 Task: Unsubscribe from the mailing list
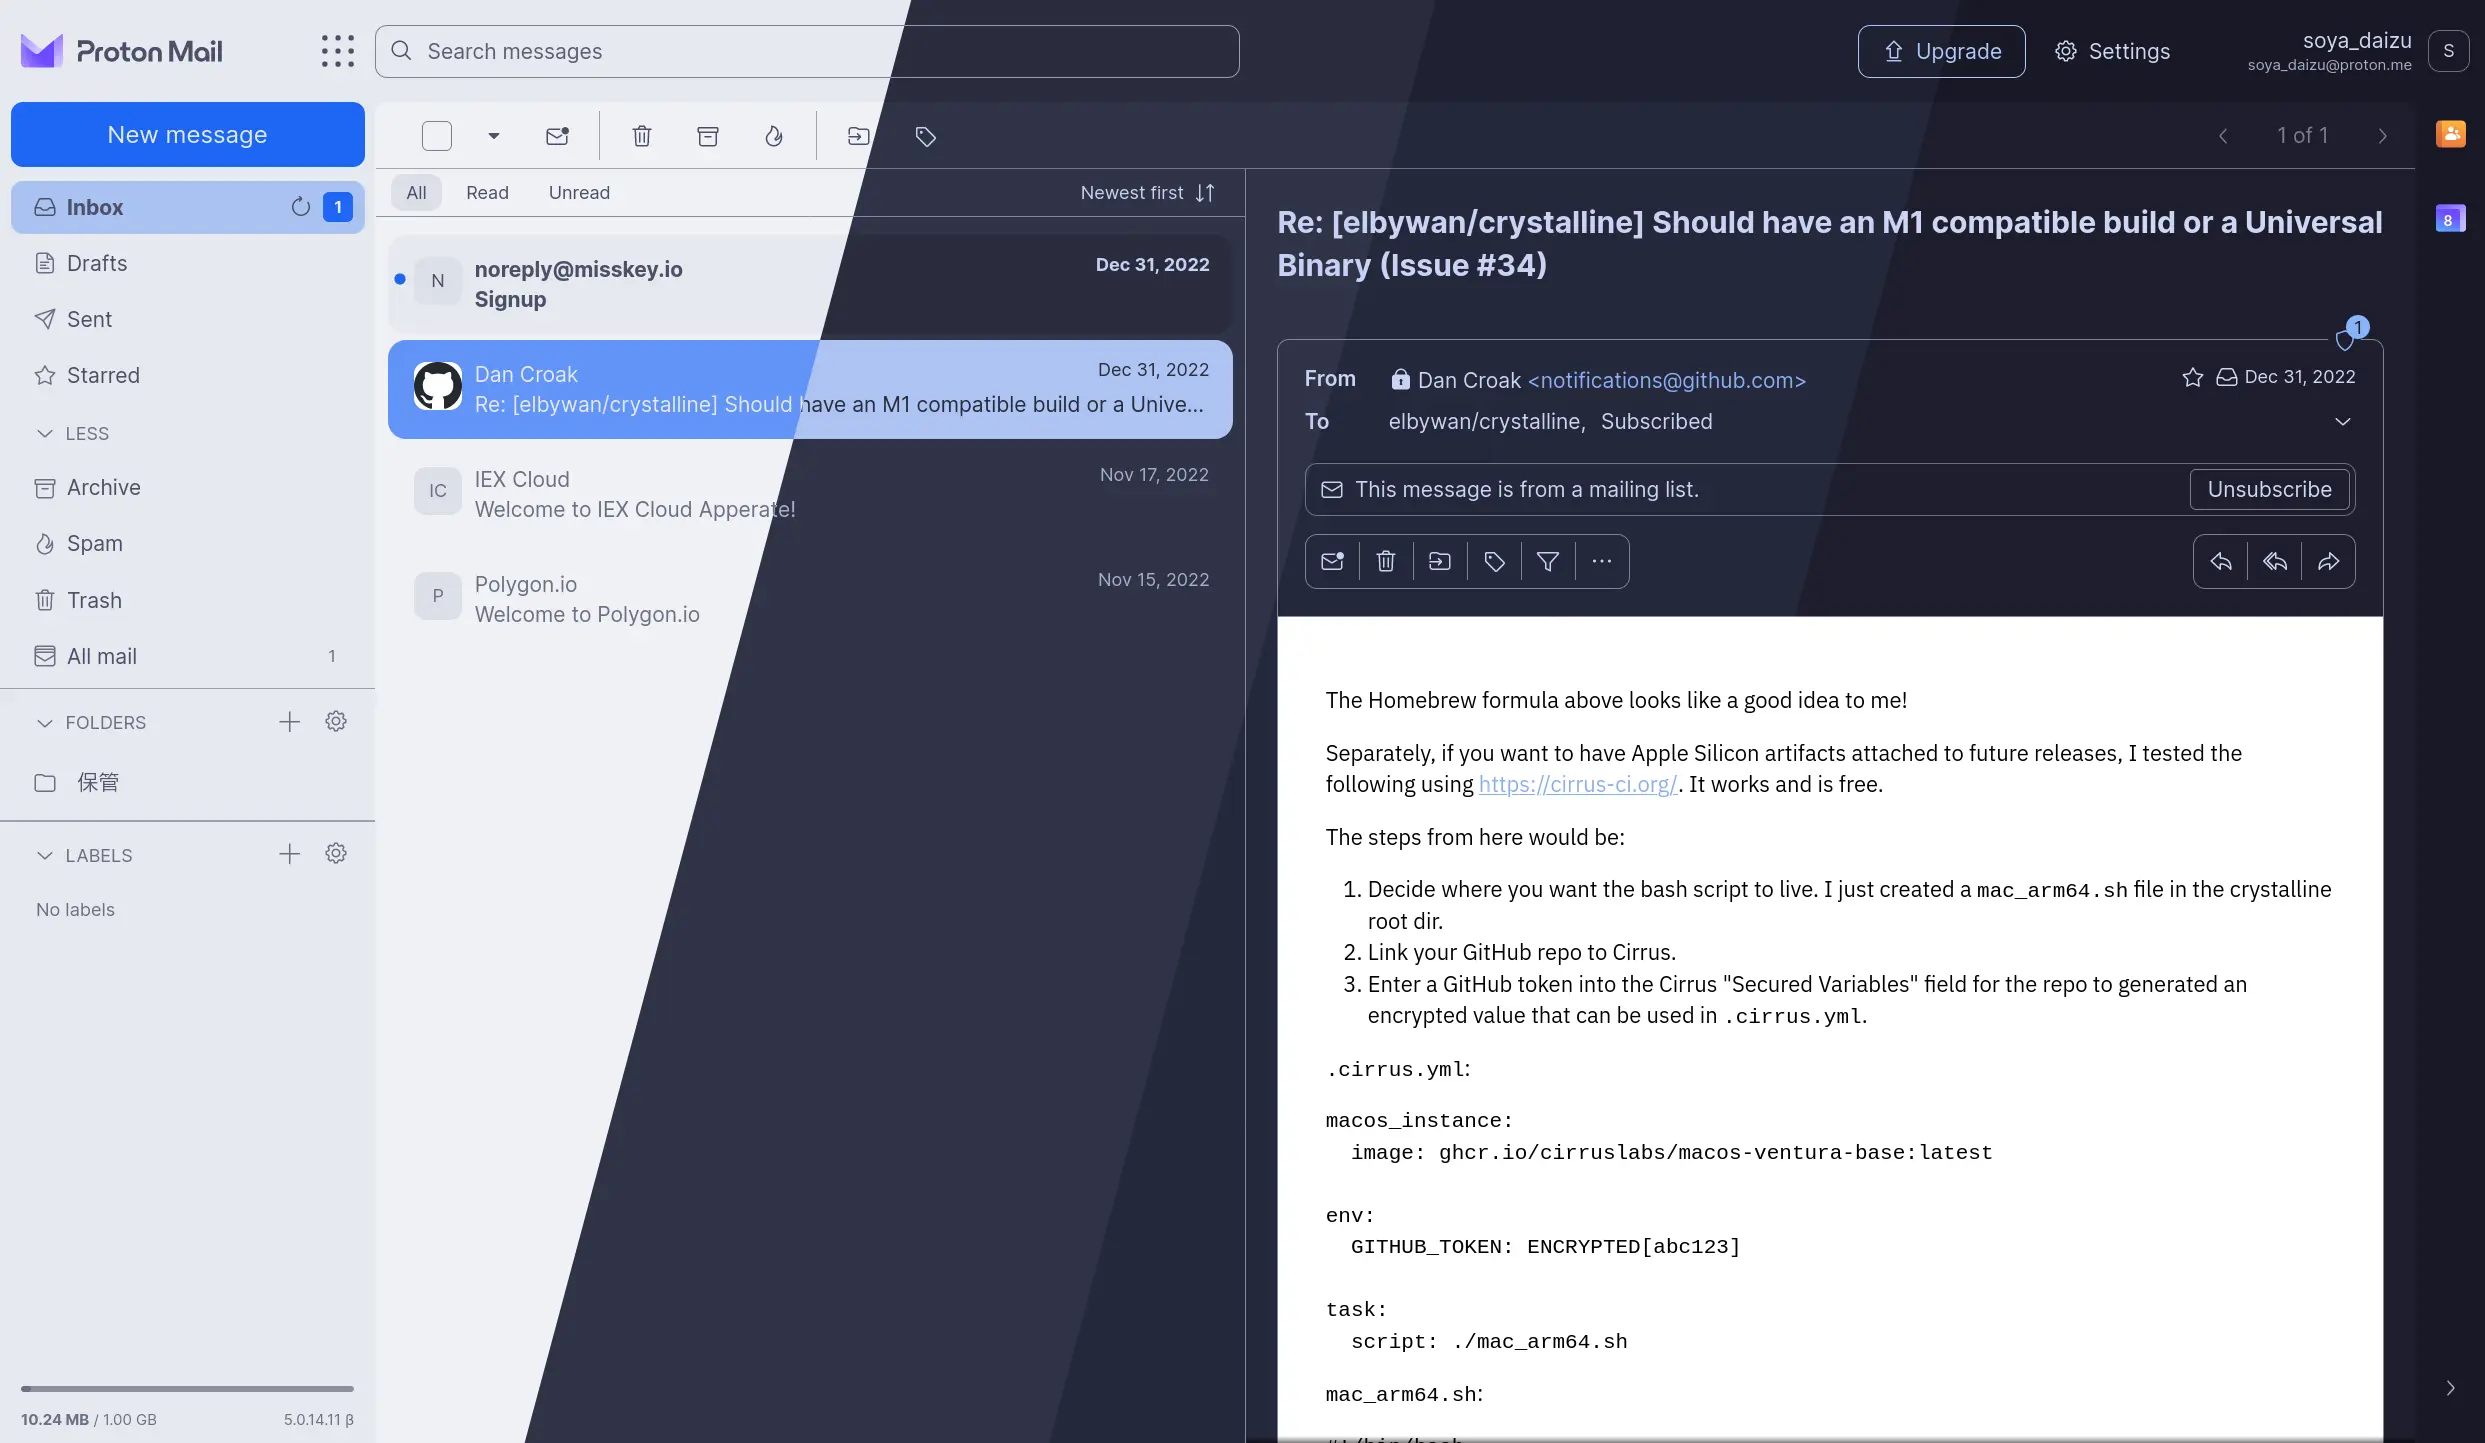pyautogui.click(x=2269, y=489)
